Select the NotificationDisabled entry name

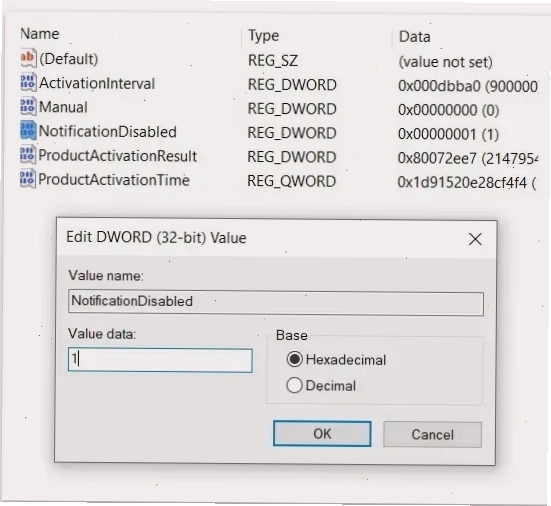tap(108, 131)
